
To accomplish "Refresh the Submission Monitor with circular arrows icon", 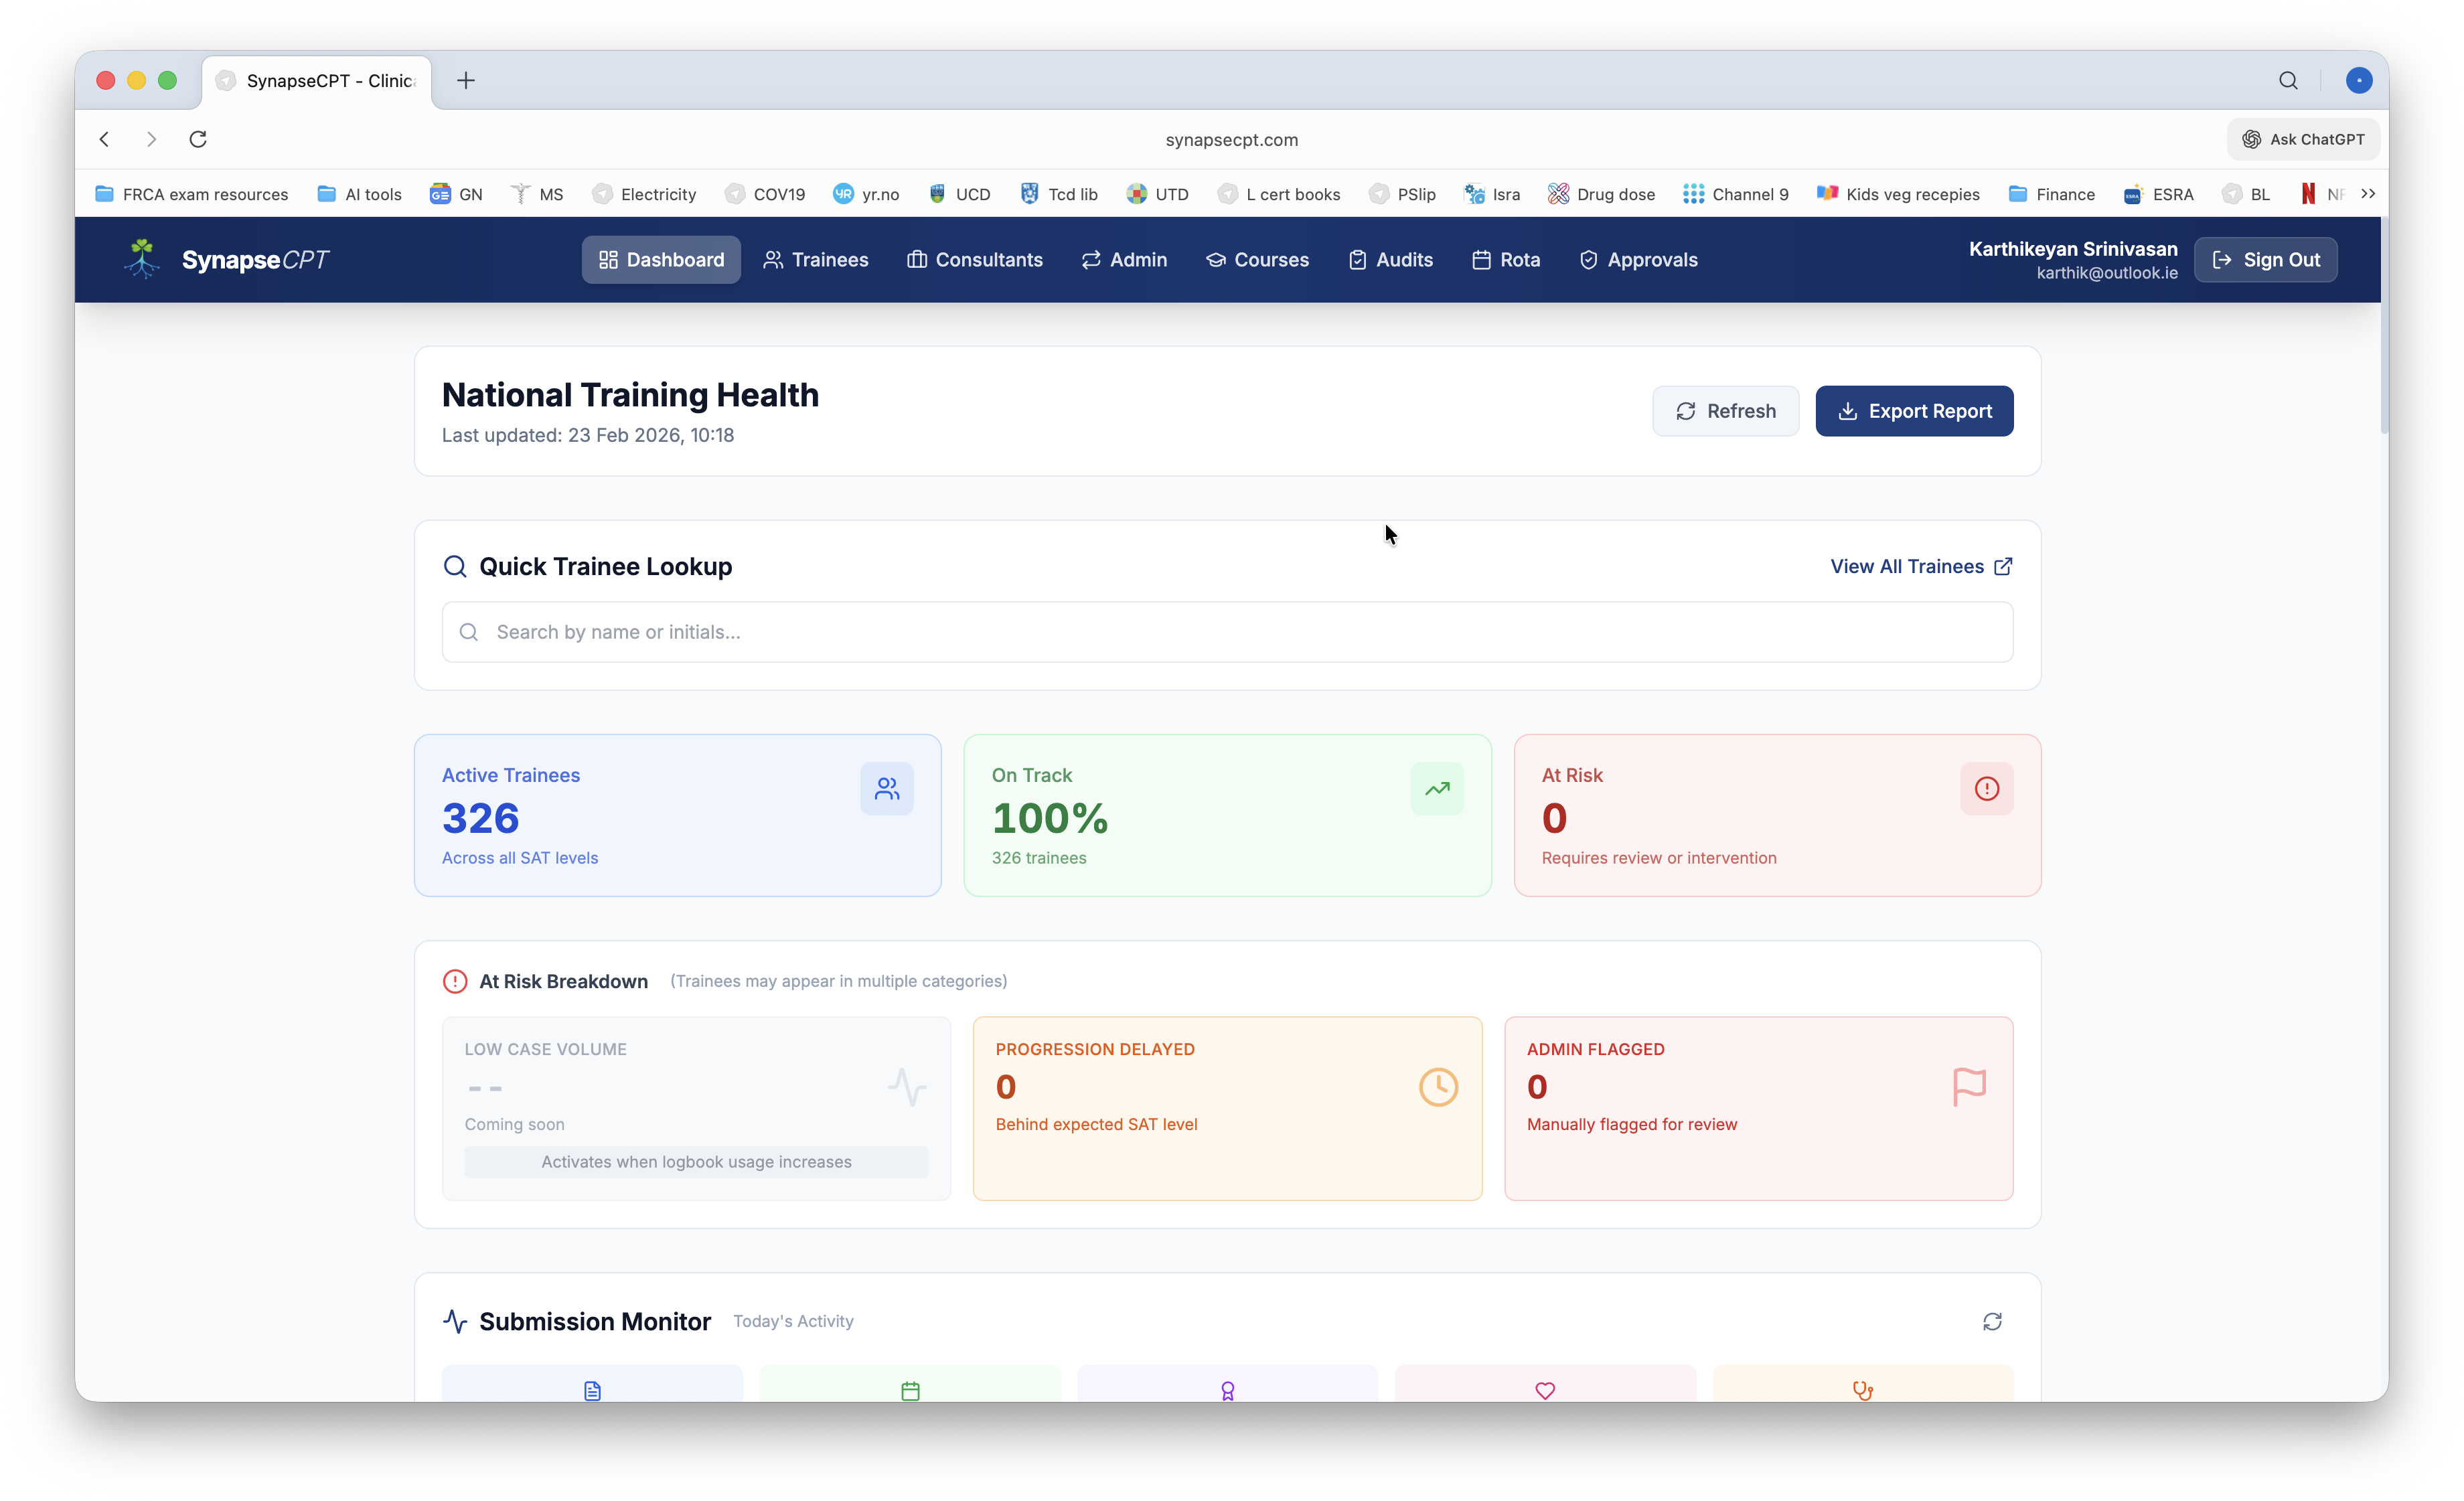I will click(1992, 1321).
